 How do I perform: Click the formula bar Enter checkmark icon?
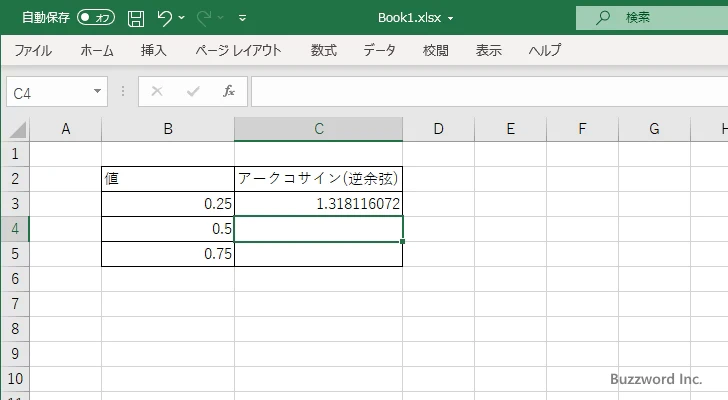tap(193, 91)
